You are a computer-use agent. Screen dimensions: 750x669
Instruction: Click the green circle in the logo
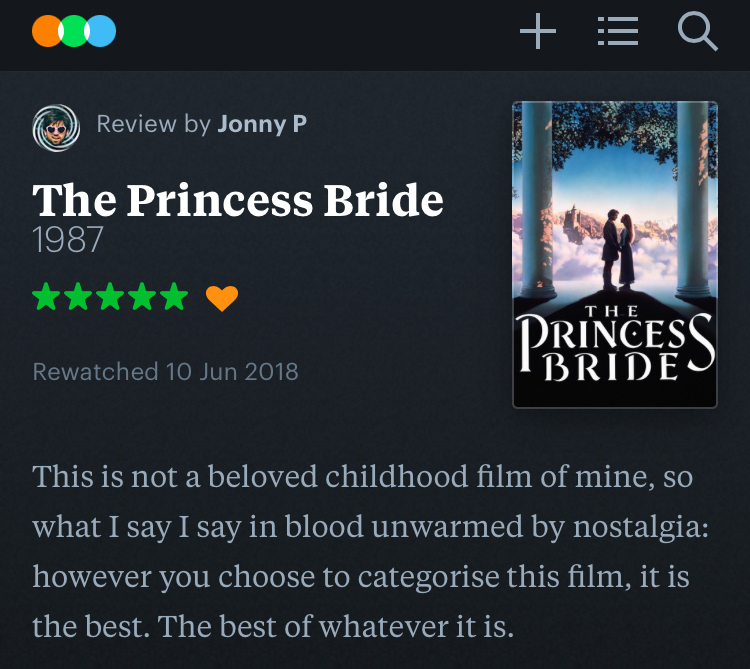pos(74,32)
